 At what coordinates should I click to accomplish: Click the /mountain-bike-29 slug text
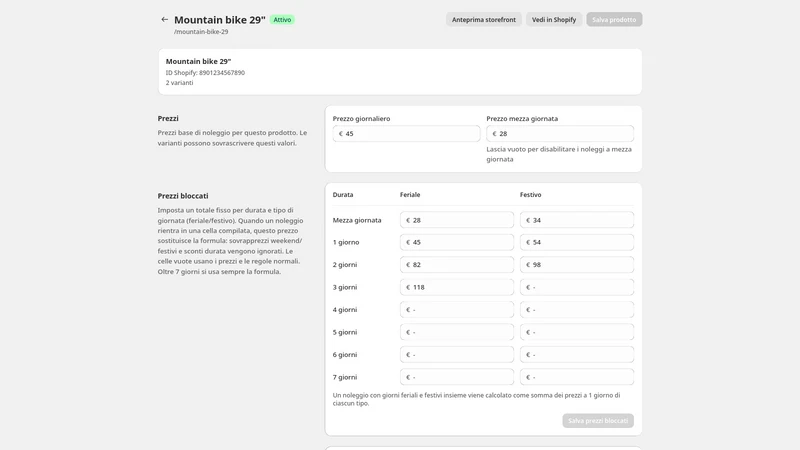pos(201,32)
